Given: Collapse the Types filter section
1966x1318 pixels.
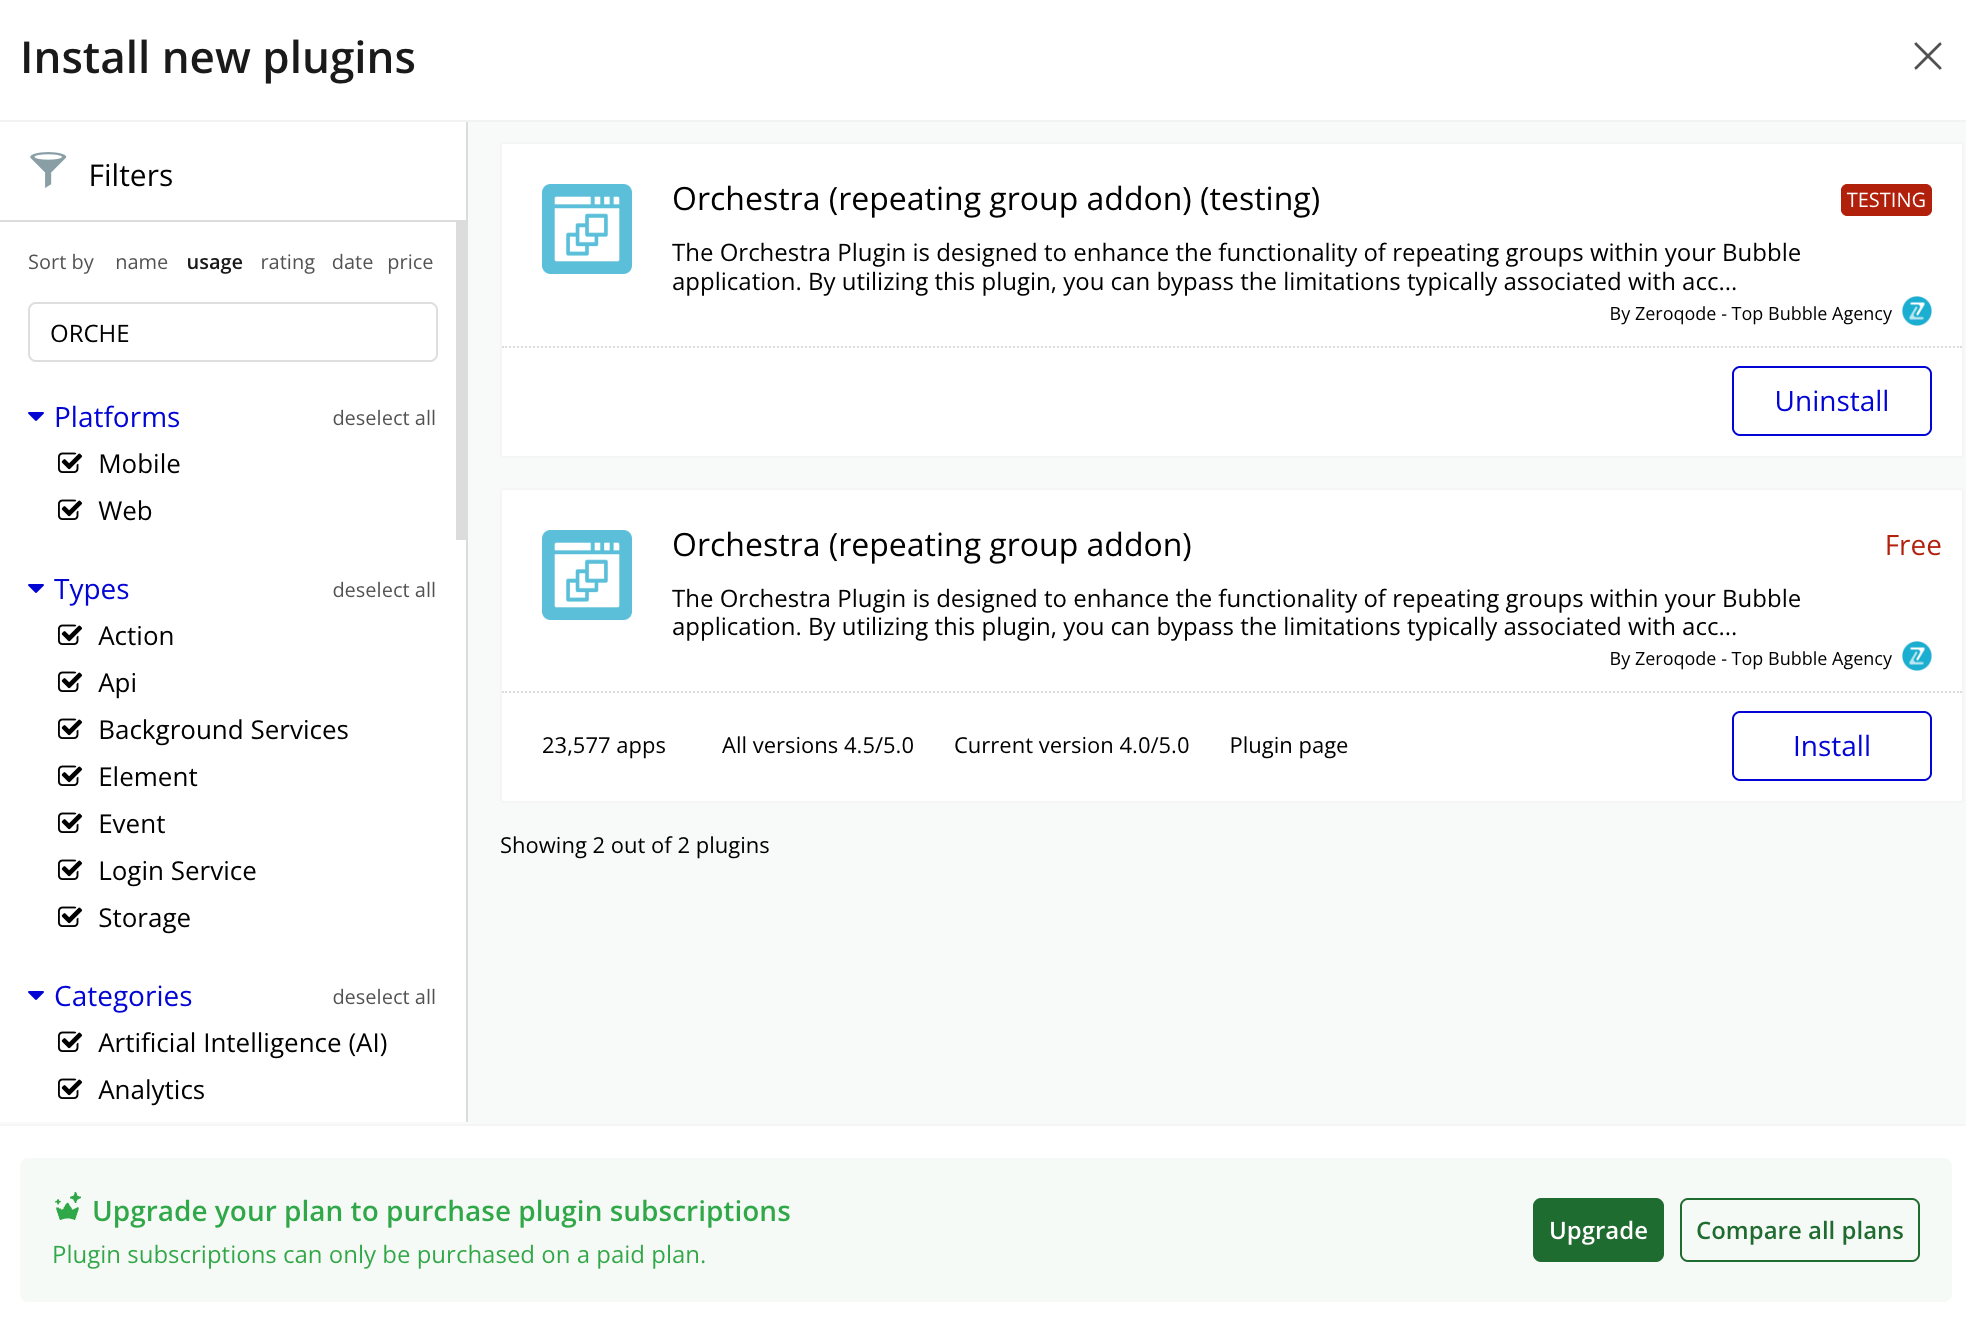Looking at the screenshot, I should click(36, 589).
